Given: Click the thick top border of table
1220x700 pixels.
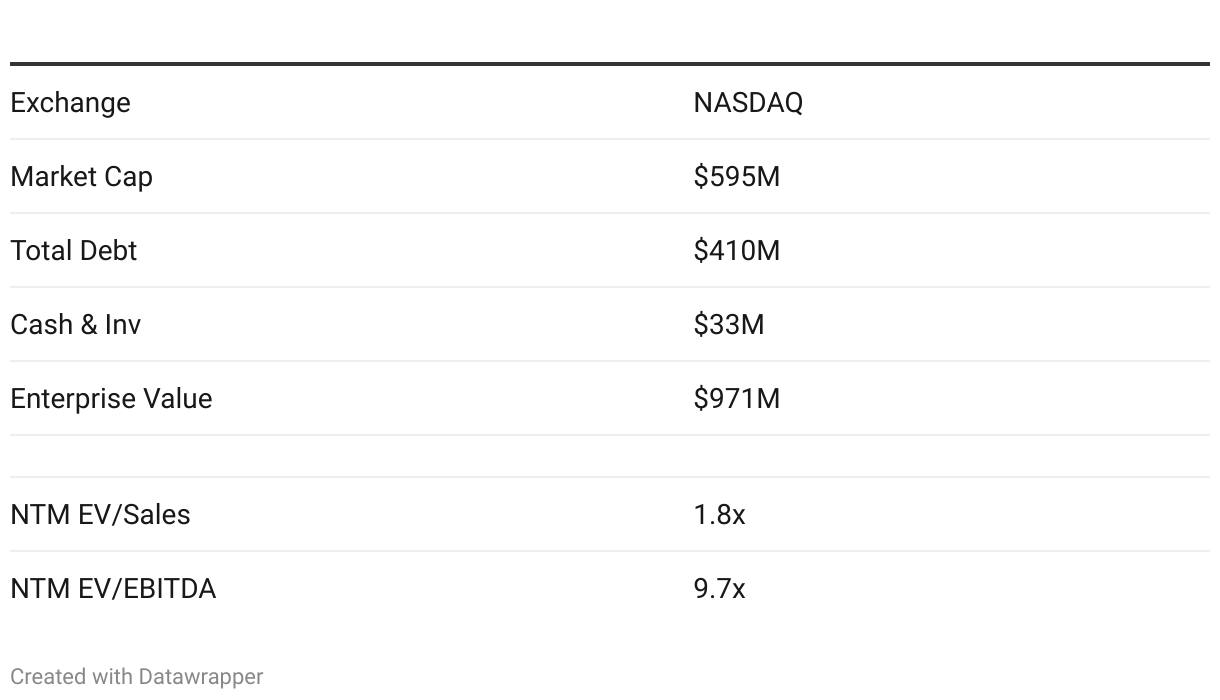Looking at the screenshot, I should click(610, 64).
